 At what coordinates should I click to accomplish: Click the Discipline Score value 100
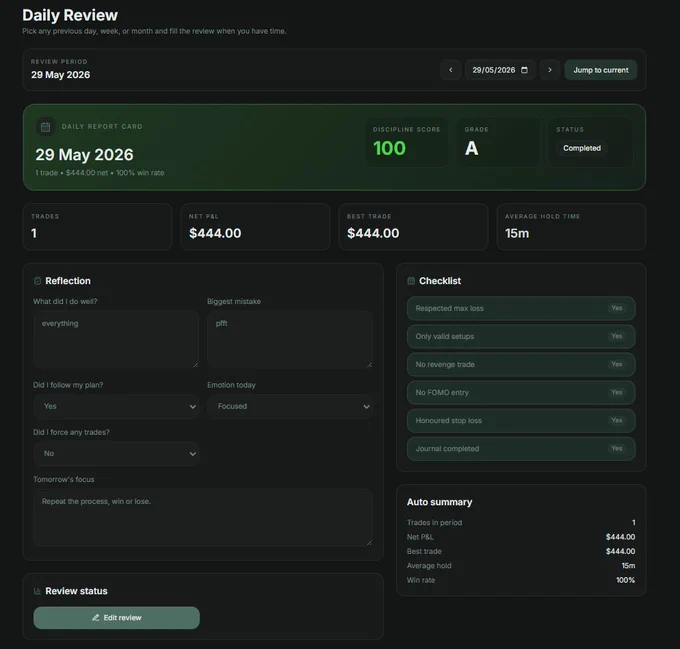[389, 148]
